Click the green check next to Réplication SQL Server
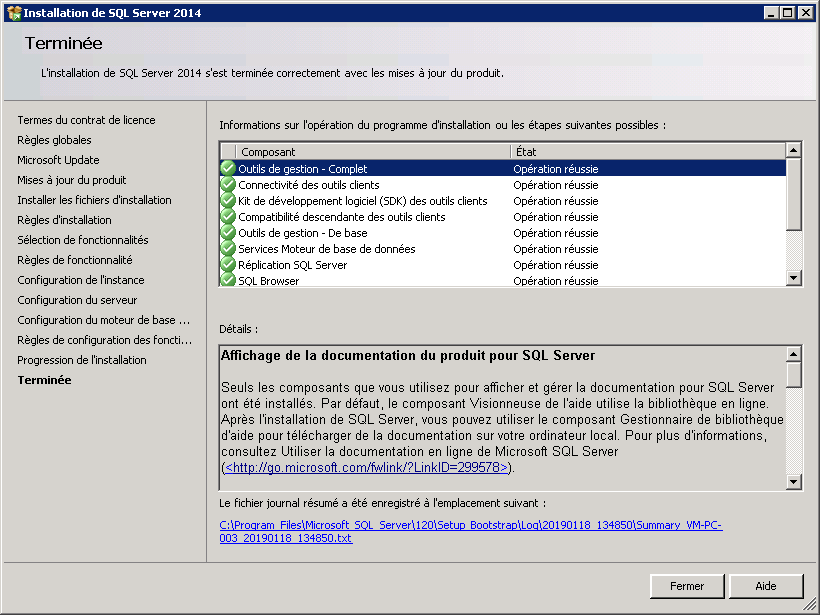The width and height of the screenshot is (820, 615). click(x=228, y=265)
